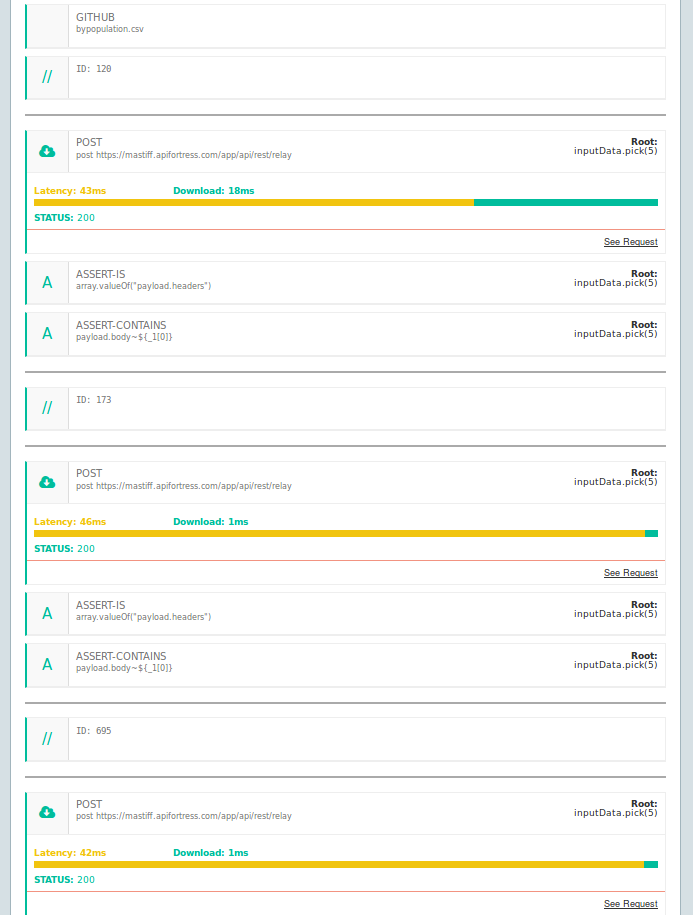Open See Request for the 42ms latency POST
This screenshot has width=693, height=915.
click(x=630, y=904)
